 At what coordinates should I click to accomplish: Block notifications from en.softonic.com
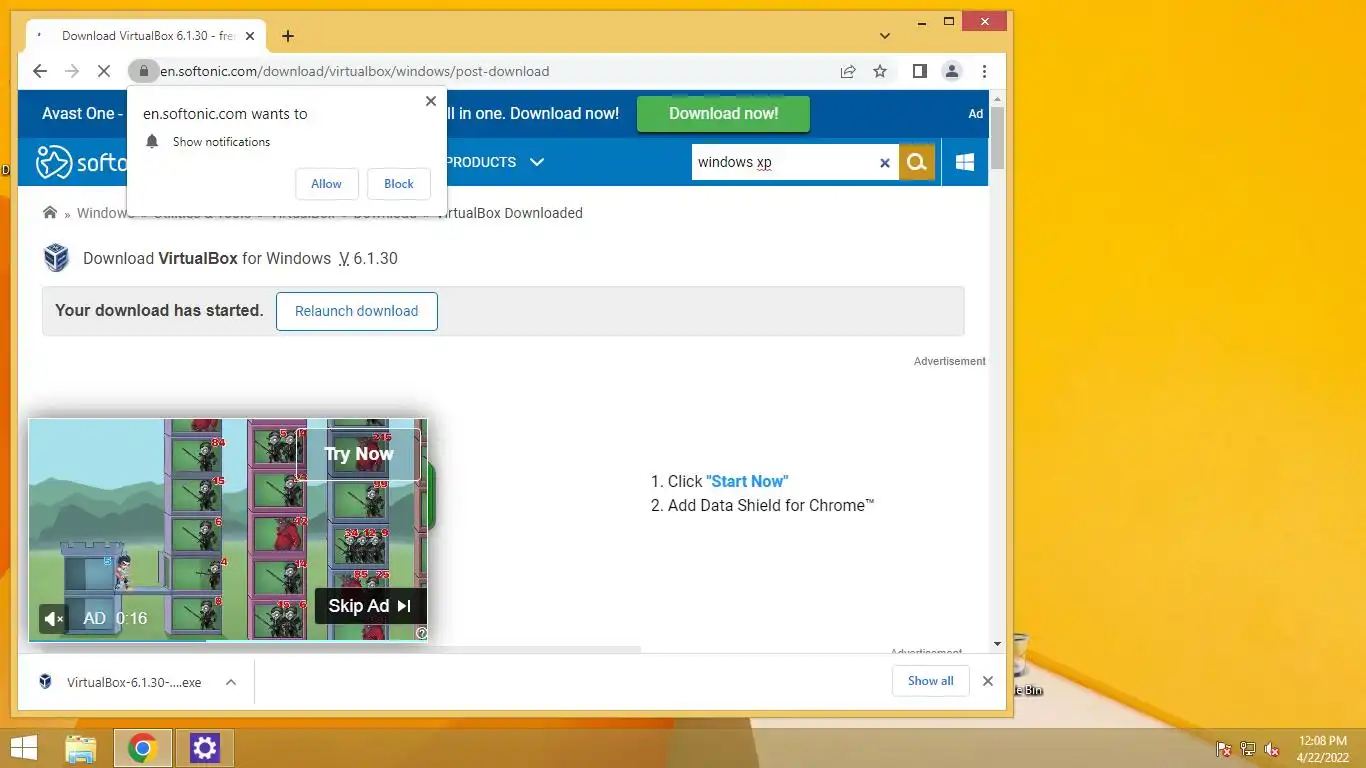[x=399, y=184]
